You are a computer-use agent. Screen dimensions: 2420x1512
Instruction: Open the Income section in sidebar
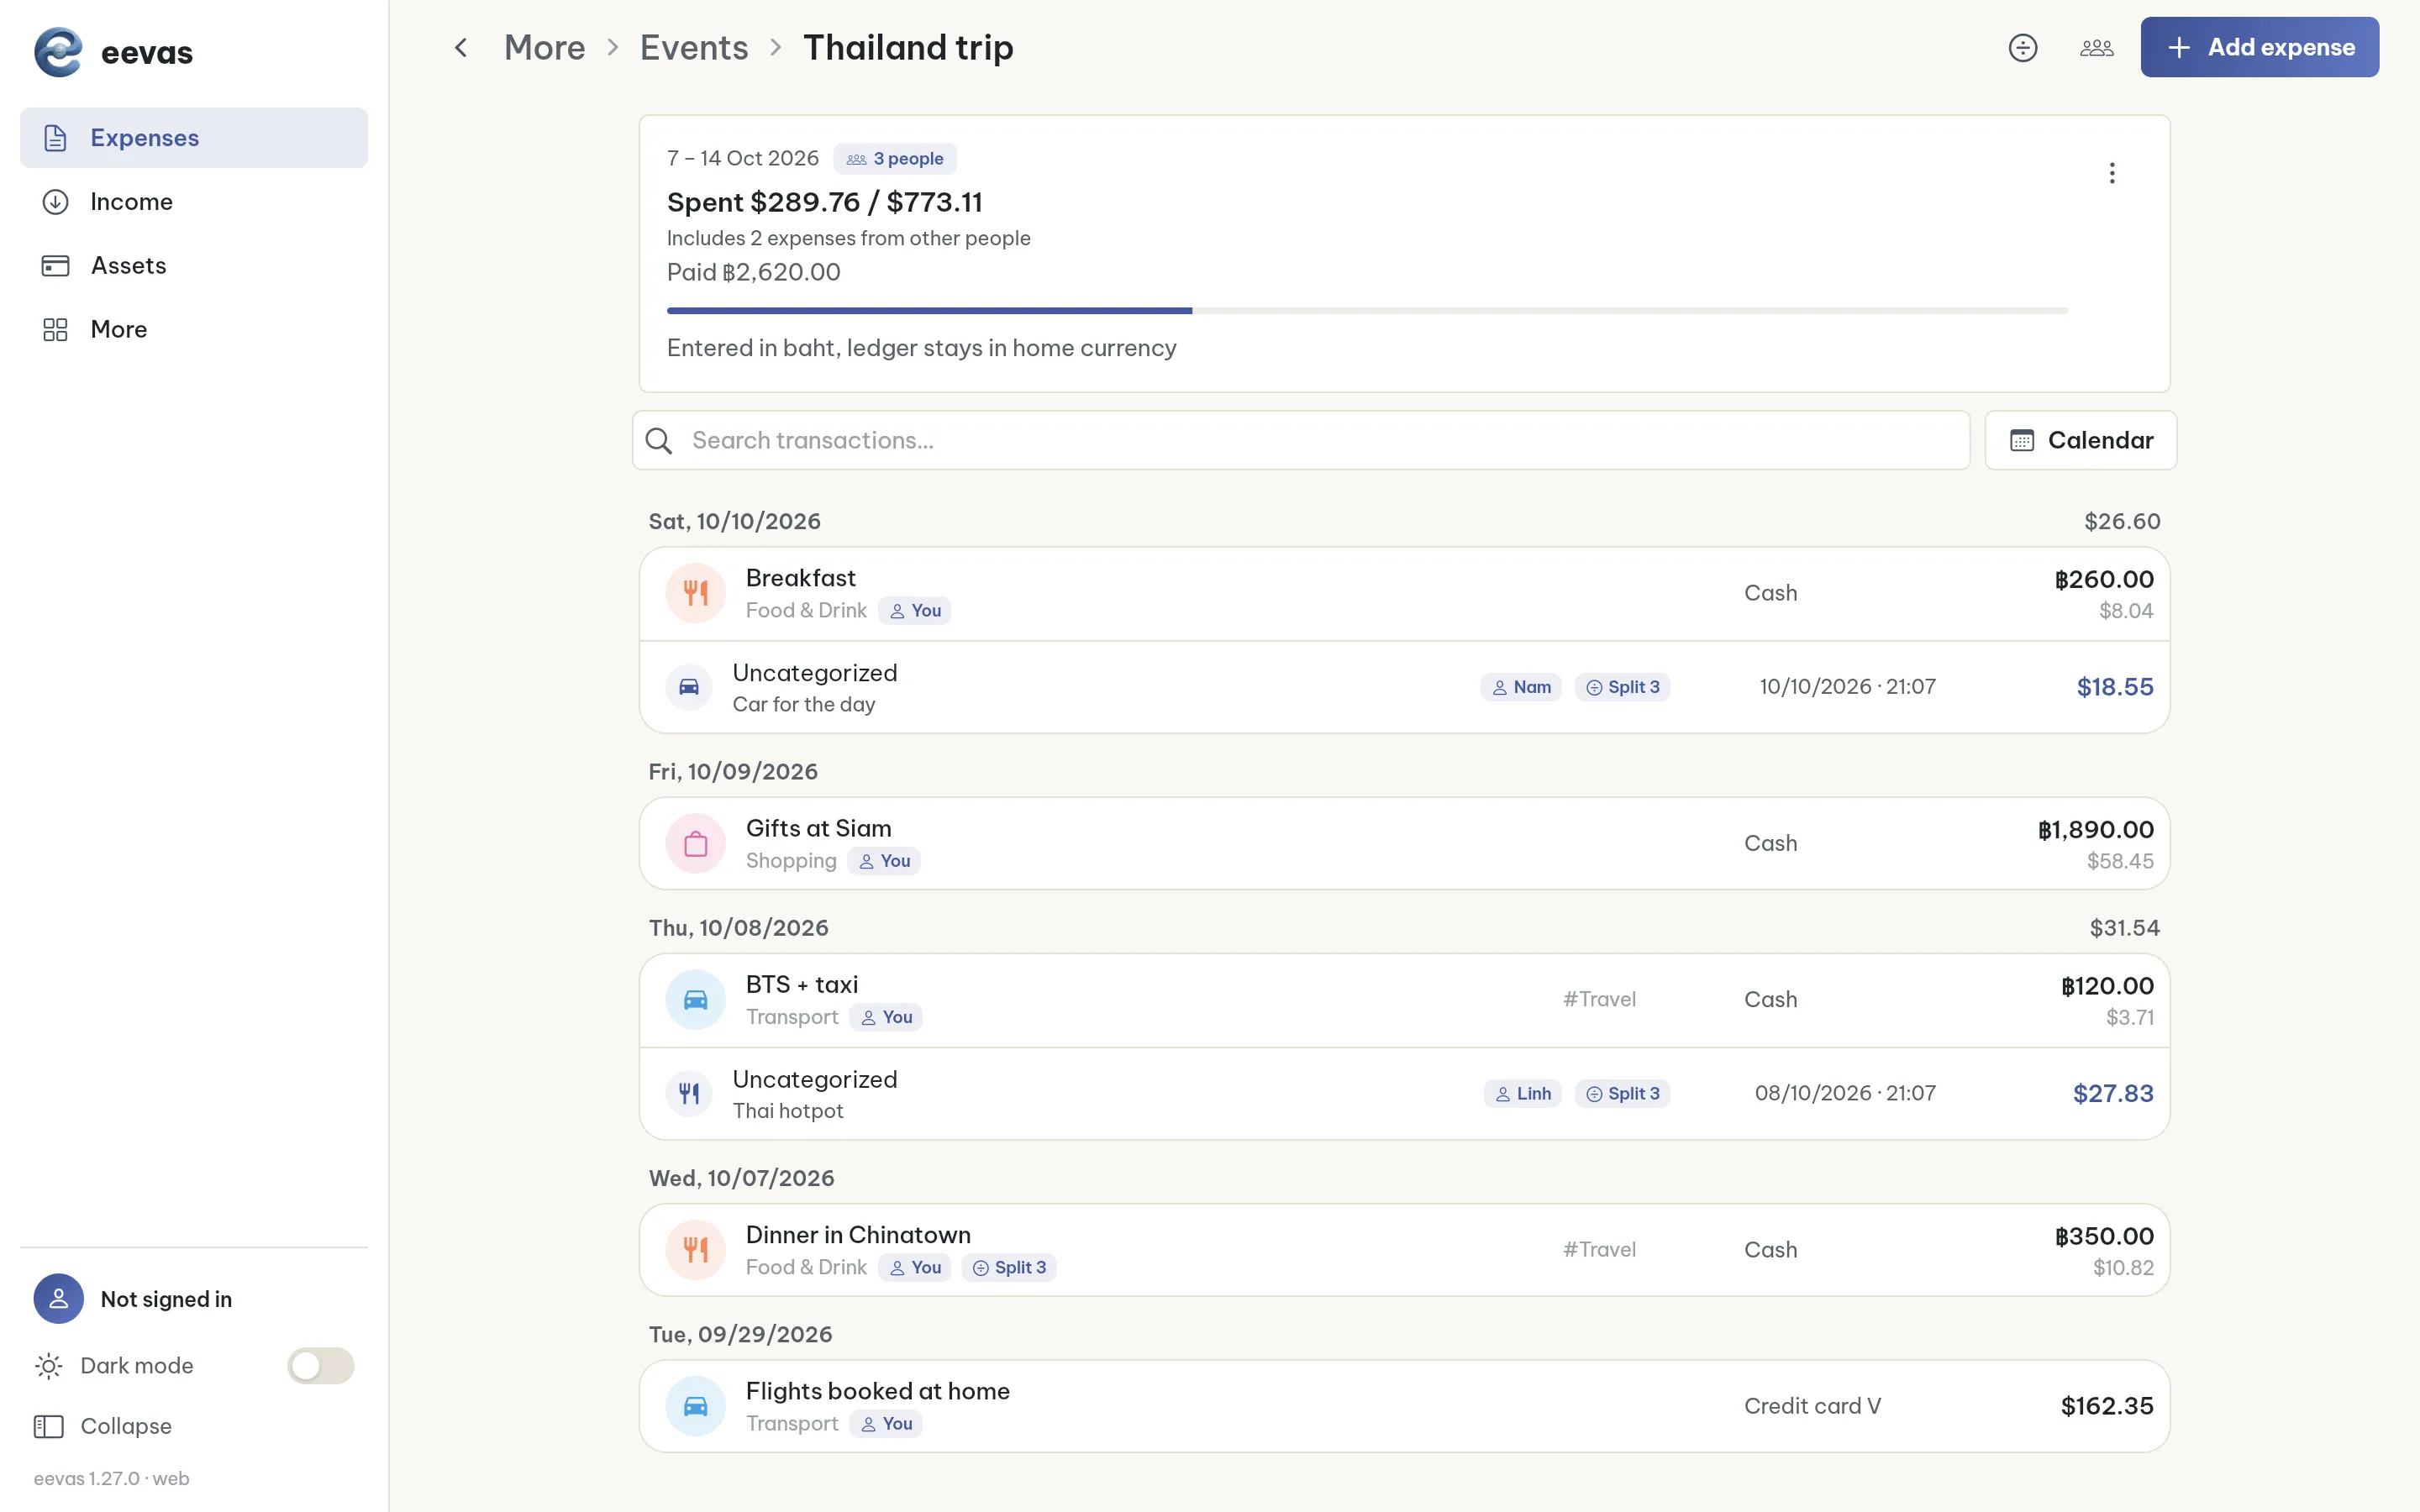(x=194, y=202)
